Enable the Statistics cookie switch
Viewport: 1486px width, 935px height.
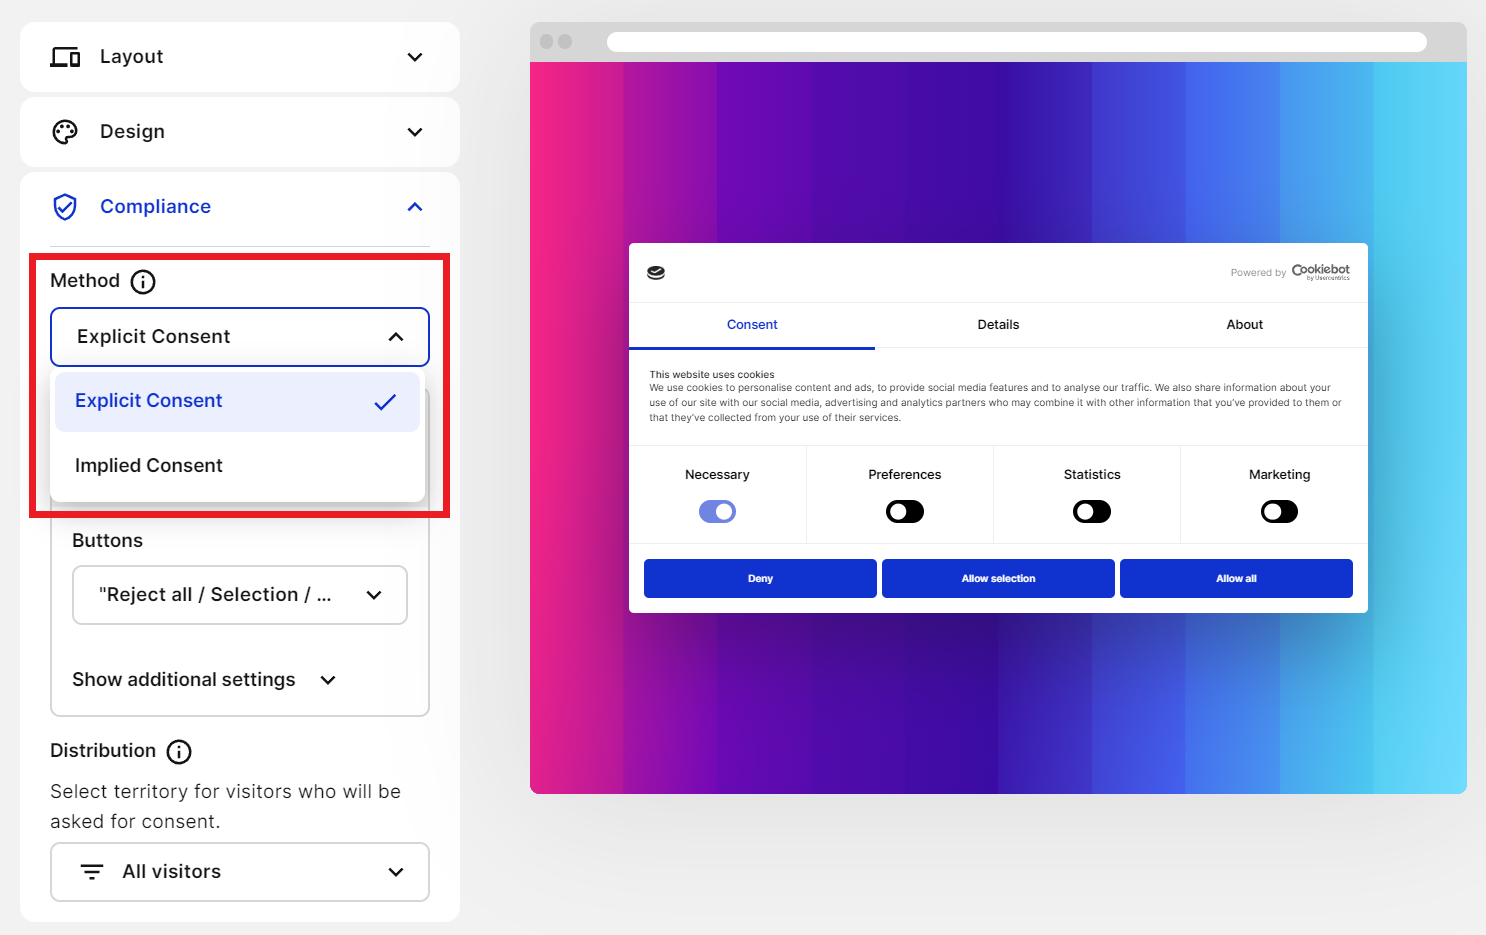[1091, 512]
